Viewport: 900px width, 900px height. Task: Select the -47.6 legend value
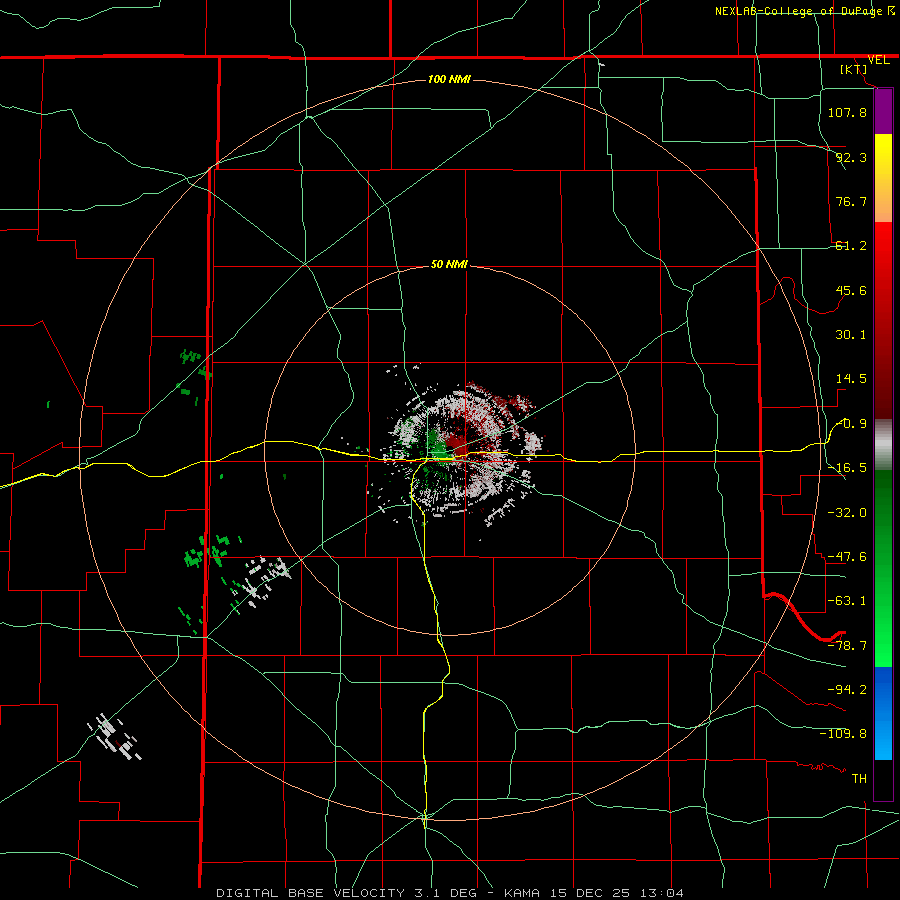(x=847, y=557)
